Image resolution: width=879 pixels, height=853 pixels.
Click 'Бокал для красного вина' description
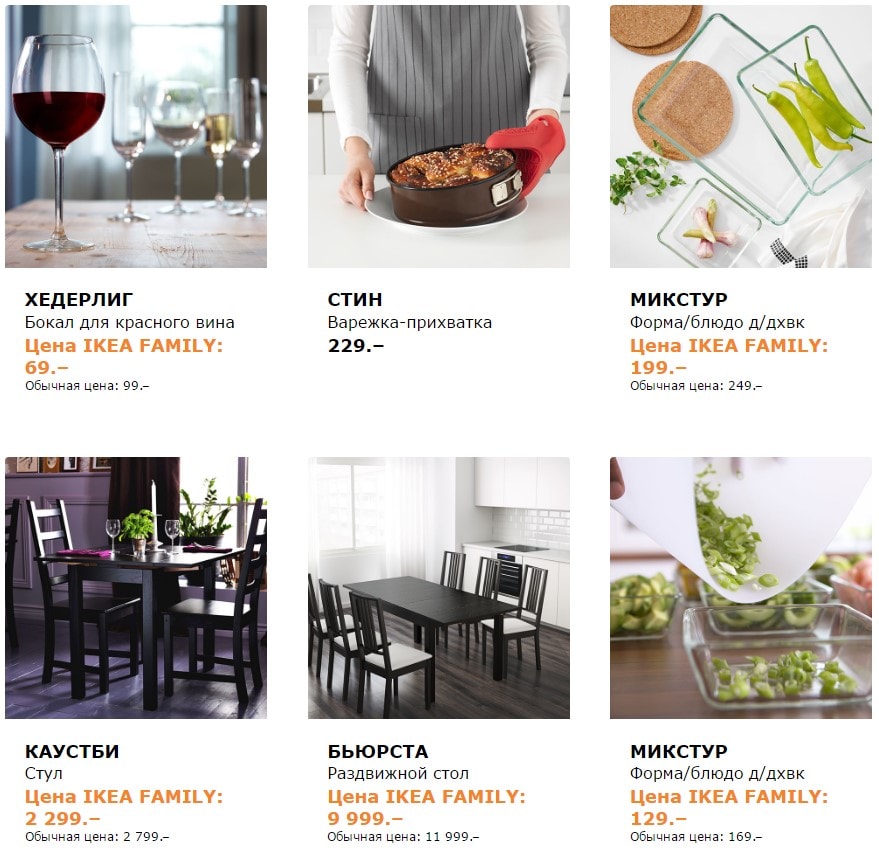coord(130,323)
